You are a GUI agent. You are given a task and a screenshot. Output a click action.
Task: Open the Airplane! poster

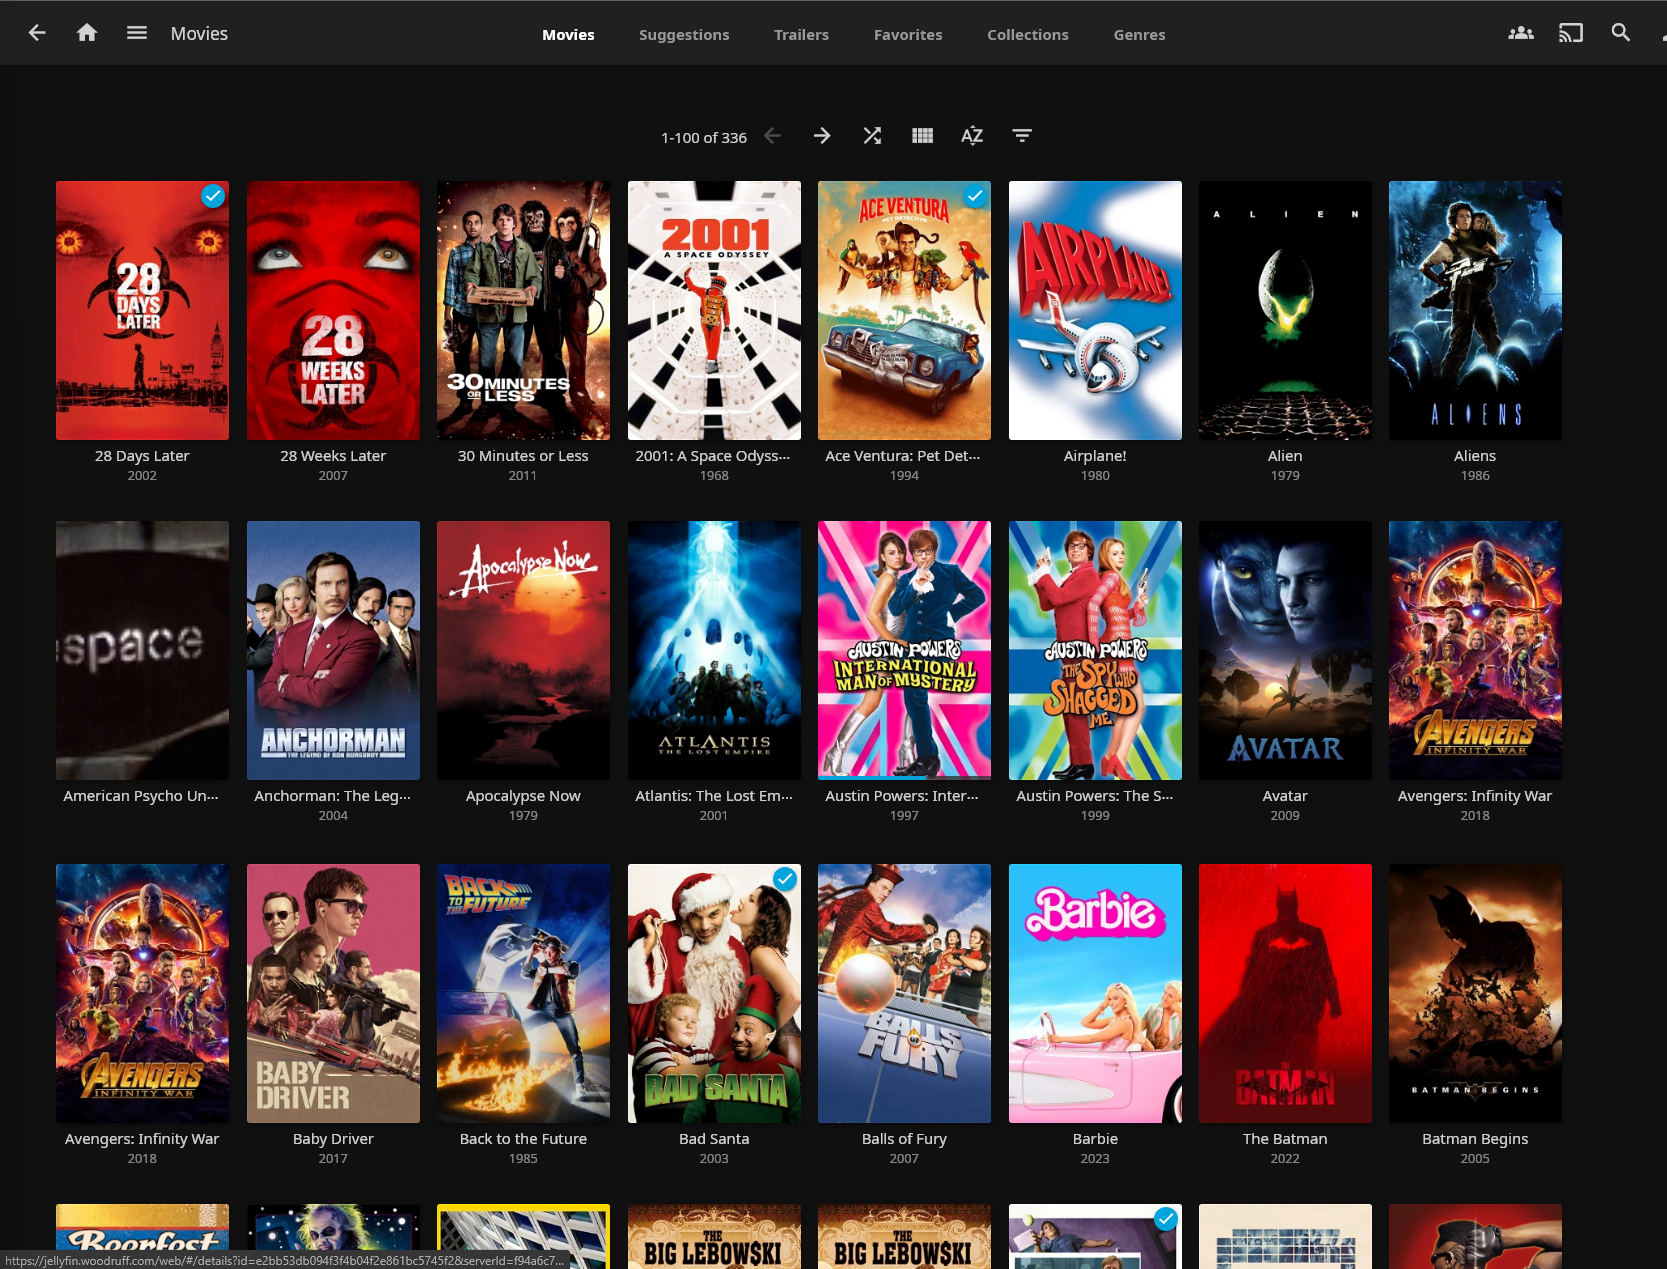pos(1095,310)
